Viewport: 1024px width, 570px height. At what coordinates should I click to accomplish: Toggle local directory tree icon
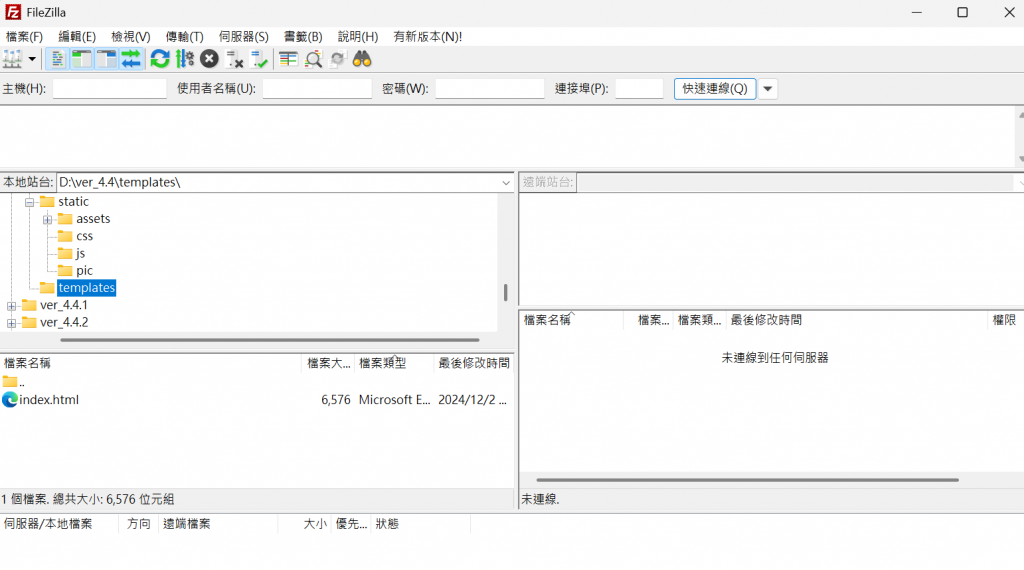pyautogui.click(x=82, y=59)
